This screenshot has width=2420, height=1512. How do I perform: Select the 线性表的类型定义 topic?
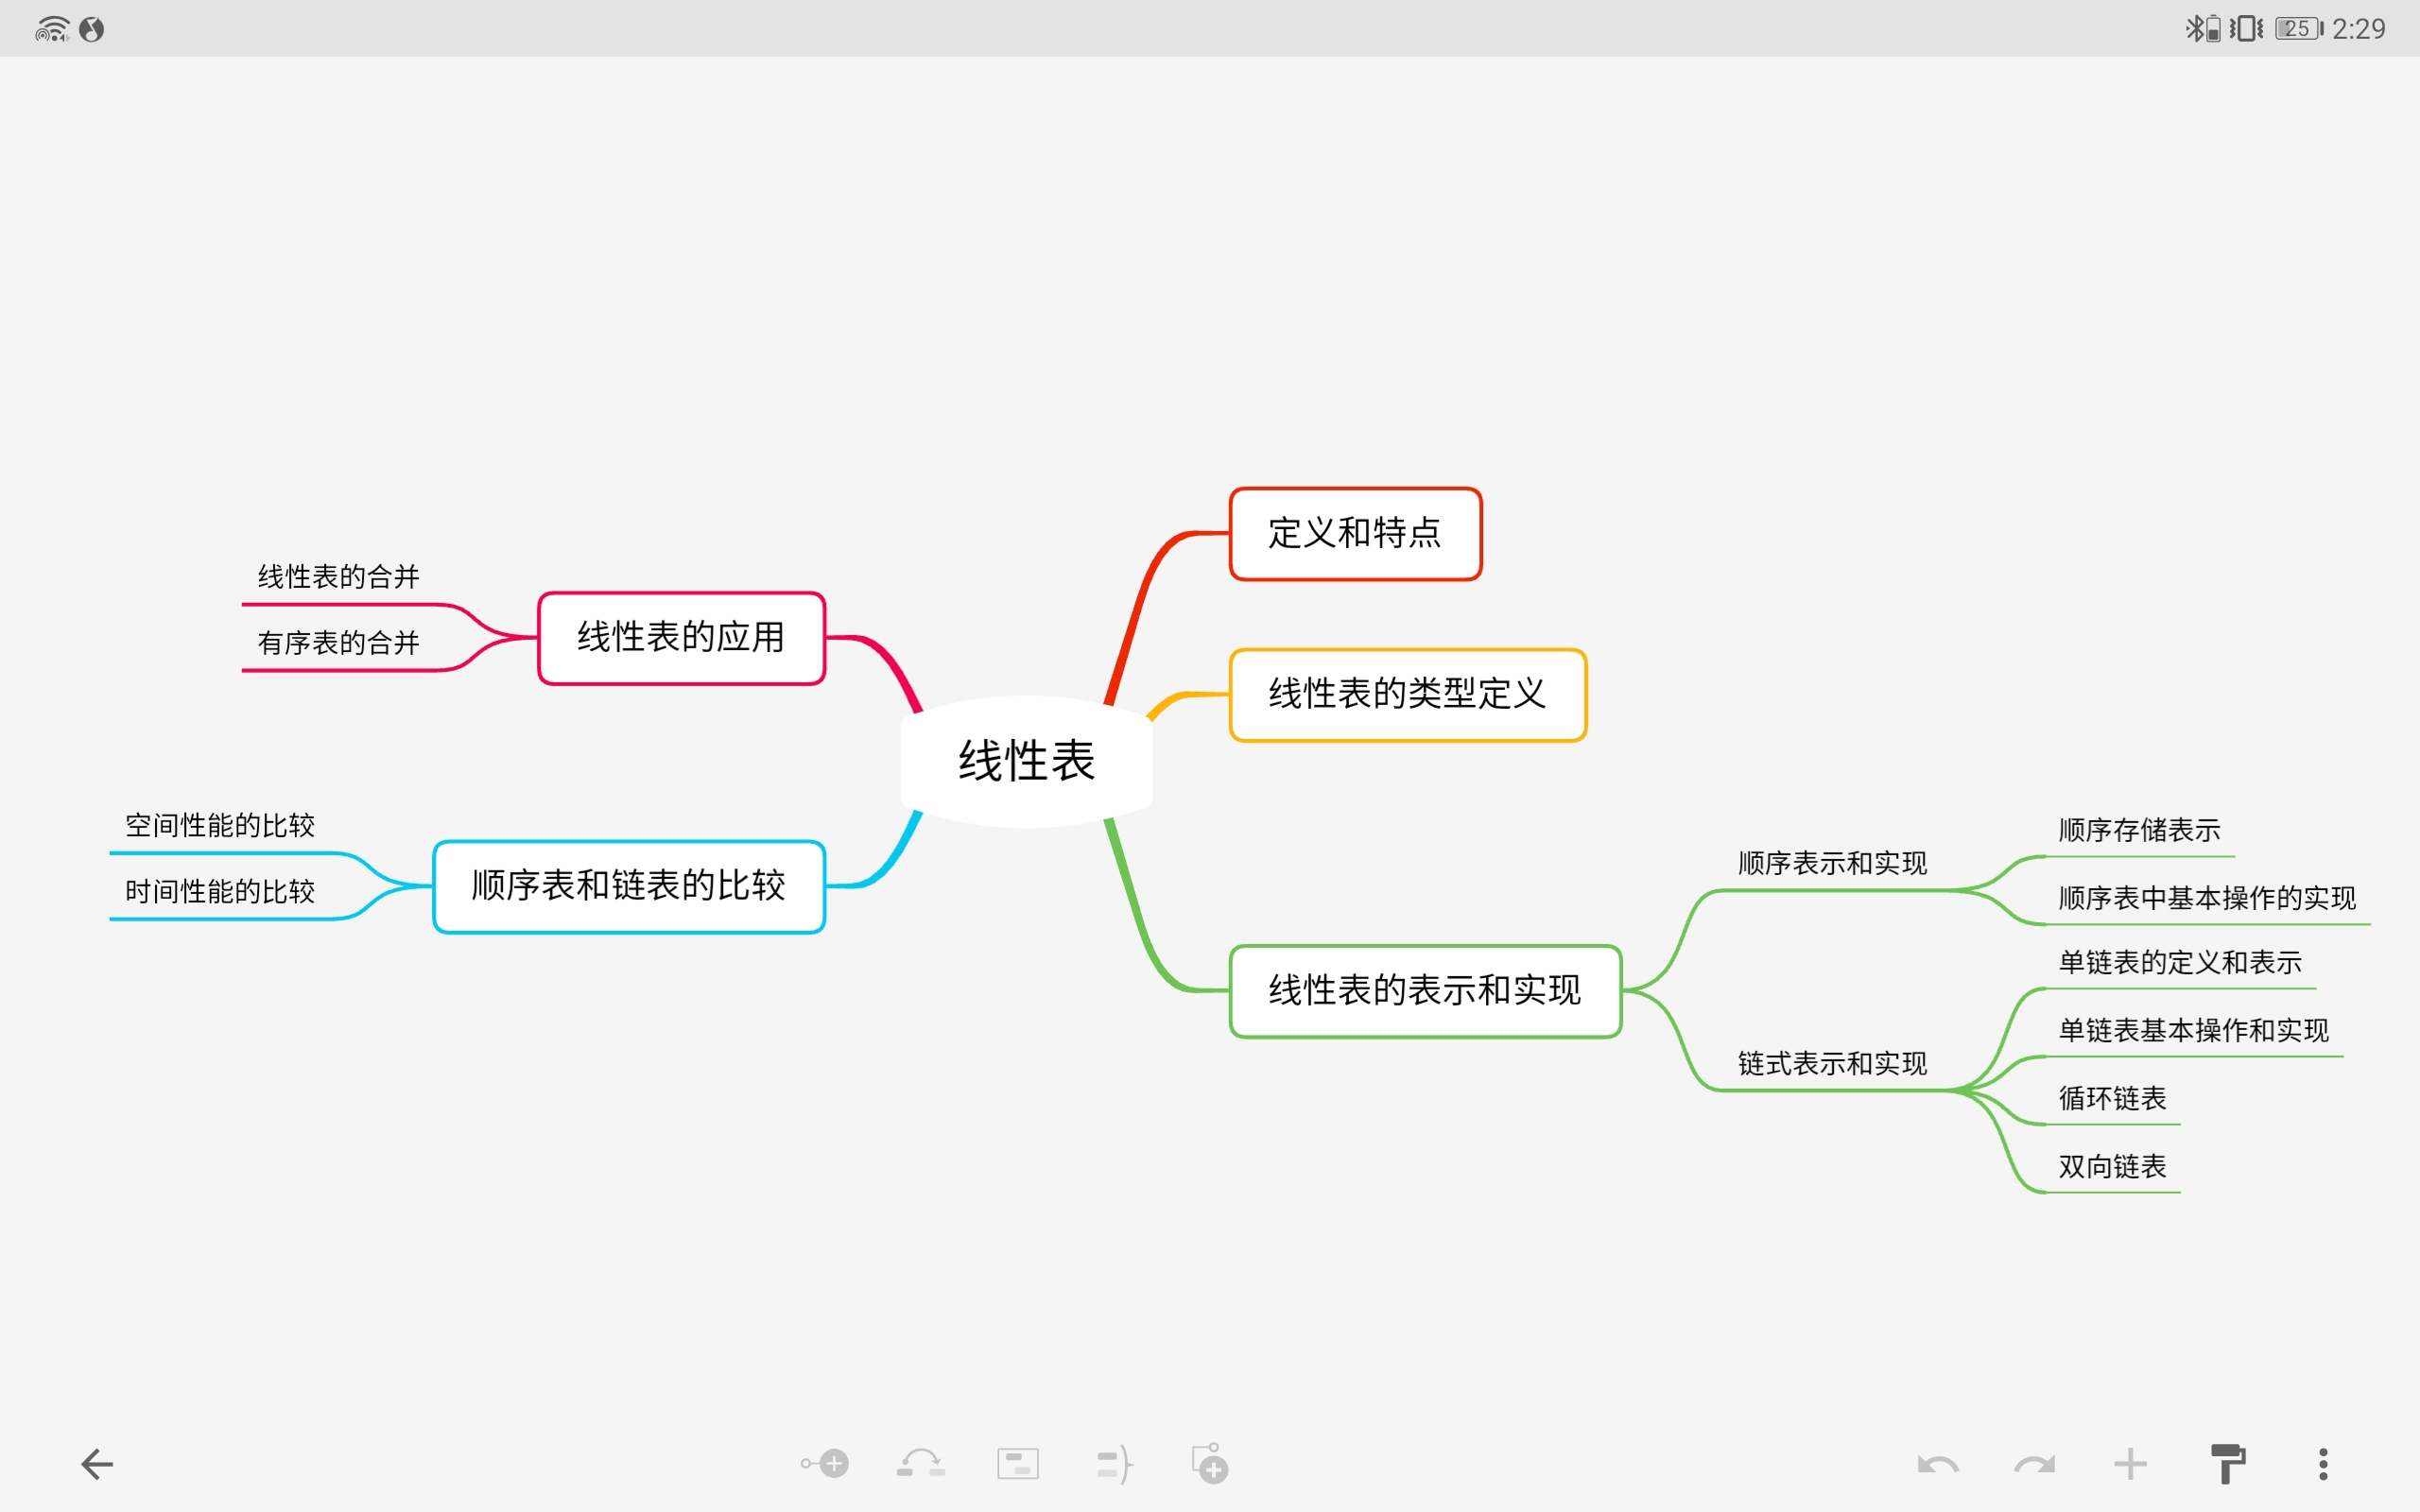tap(1408, 694)
